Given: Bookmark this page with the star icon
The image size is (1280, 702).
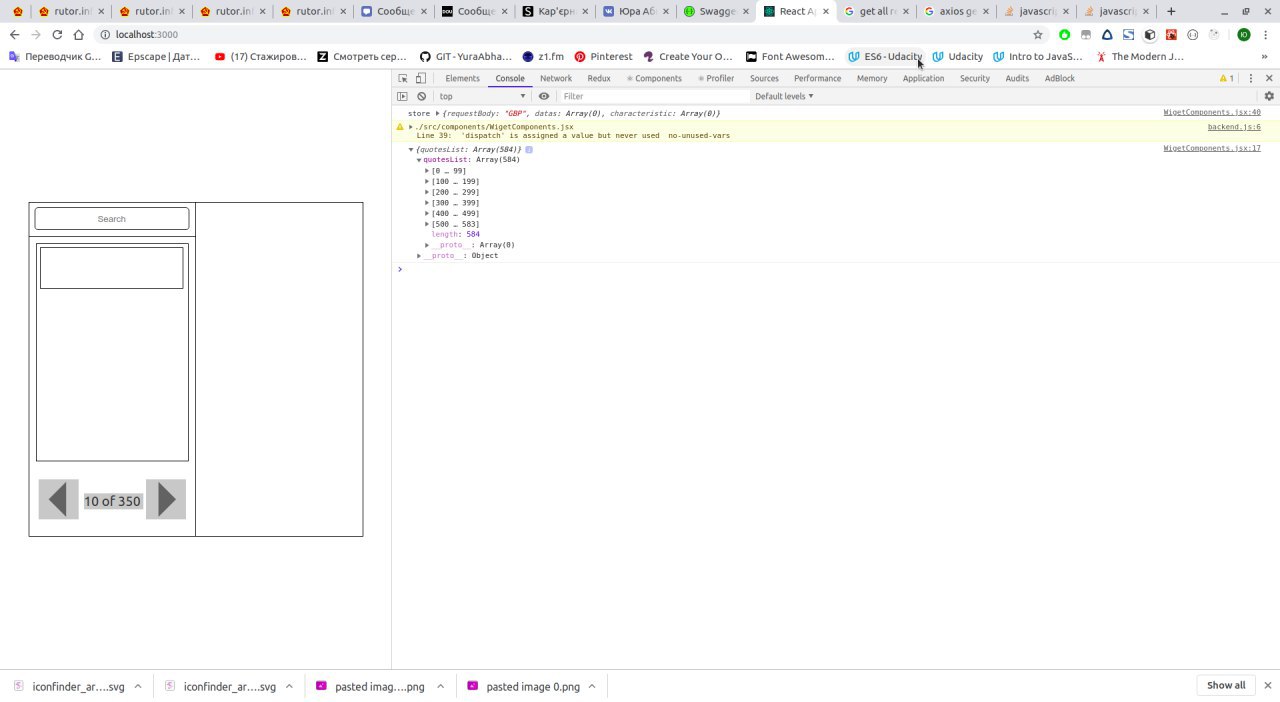Looking at the screenshot, I should point(1038,34).
